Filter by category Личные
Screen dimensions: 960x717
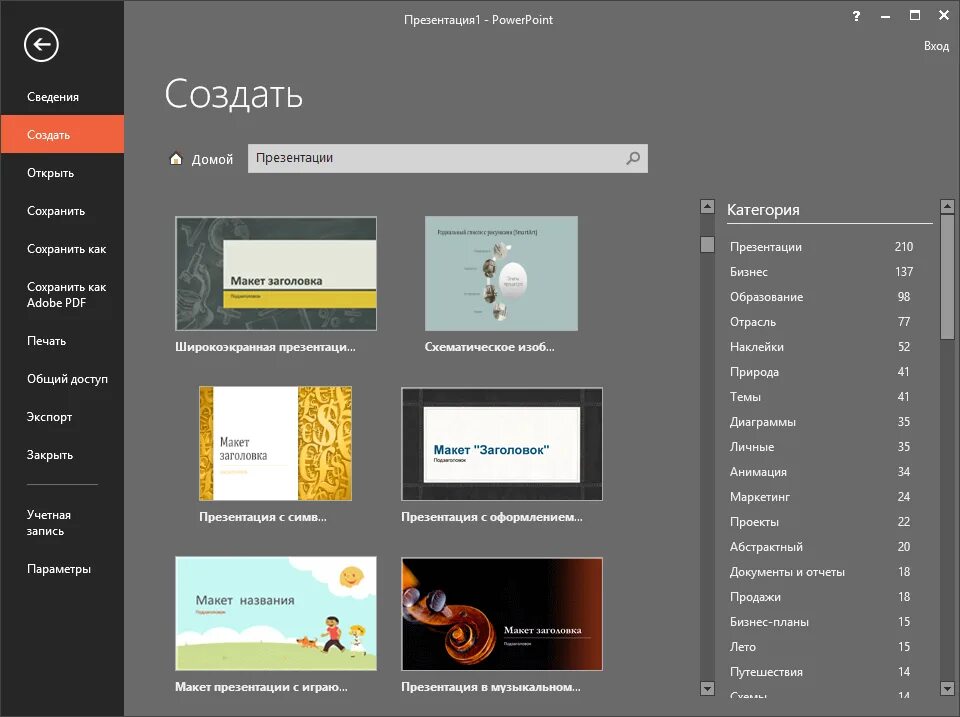(x=820, y=447)
